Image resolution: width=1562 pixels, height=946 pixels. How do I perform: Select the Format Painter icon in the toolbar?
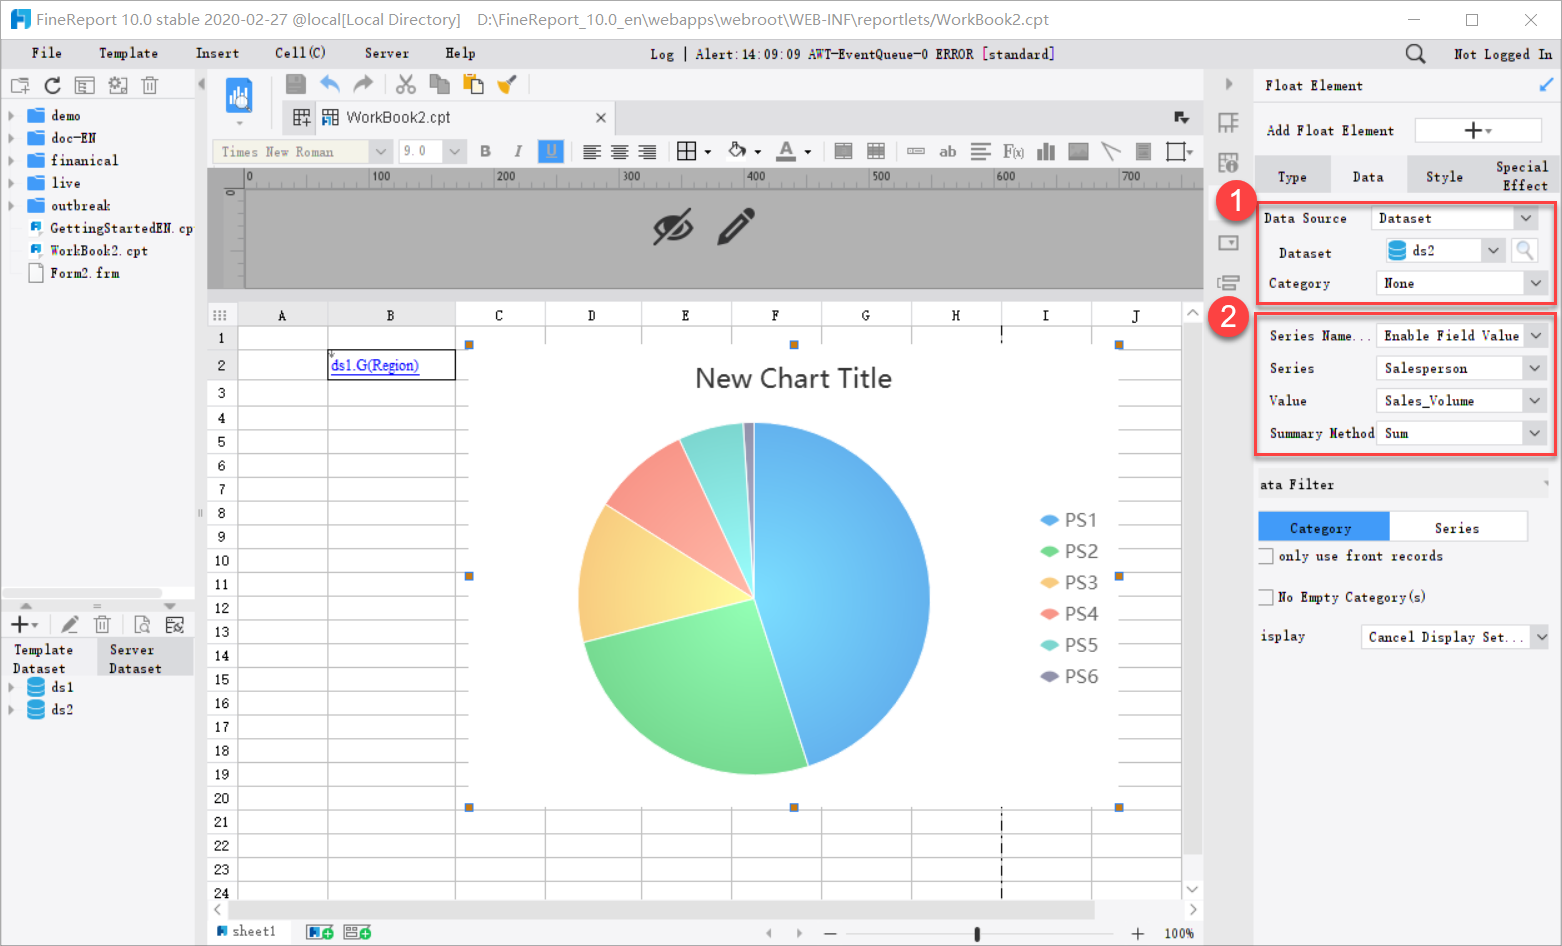tap(507, 84)
